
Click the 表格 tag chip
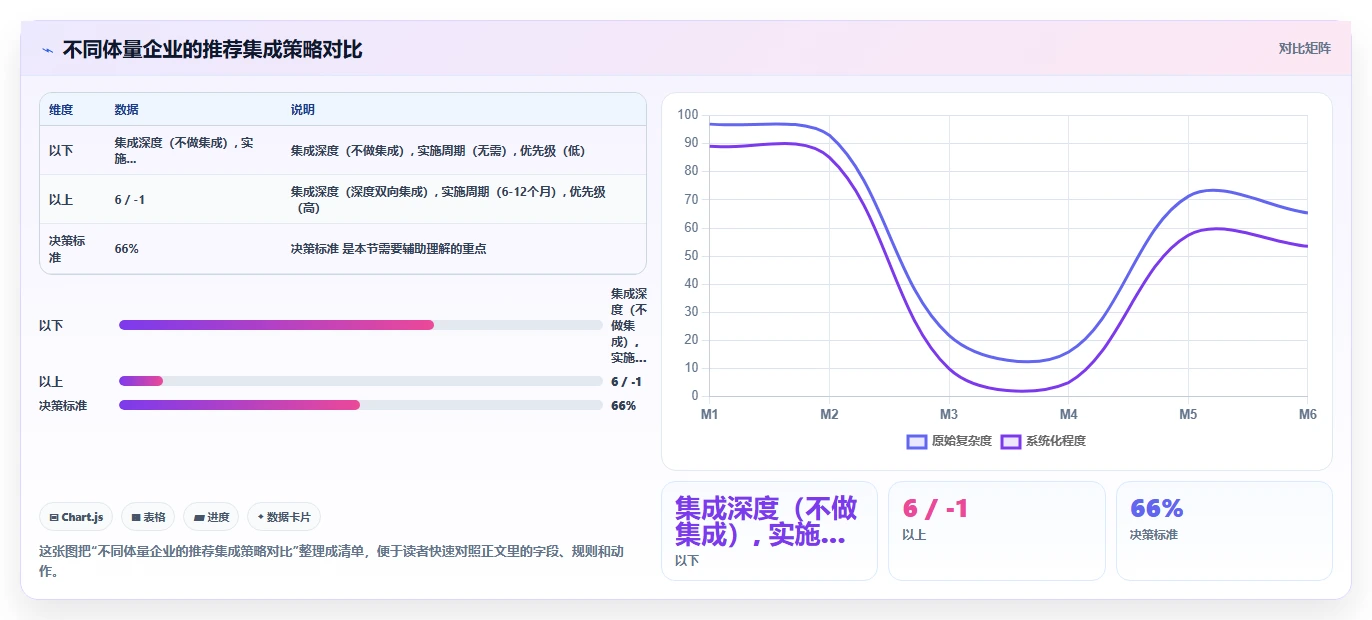point(148,517)
